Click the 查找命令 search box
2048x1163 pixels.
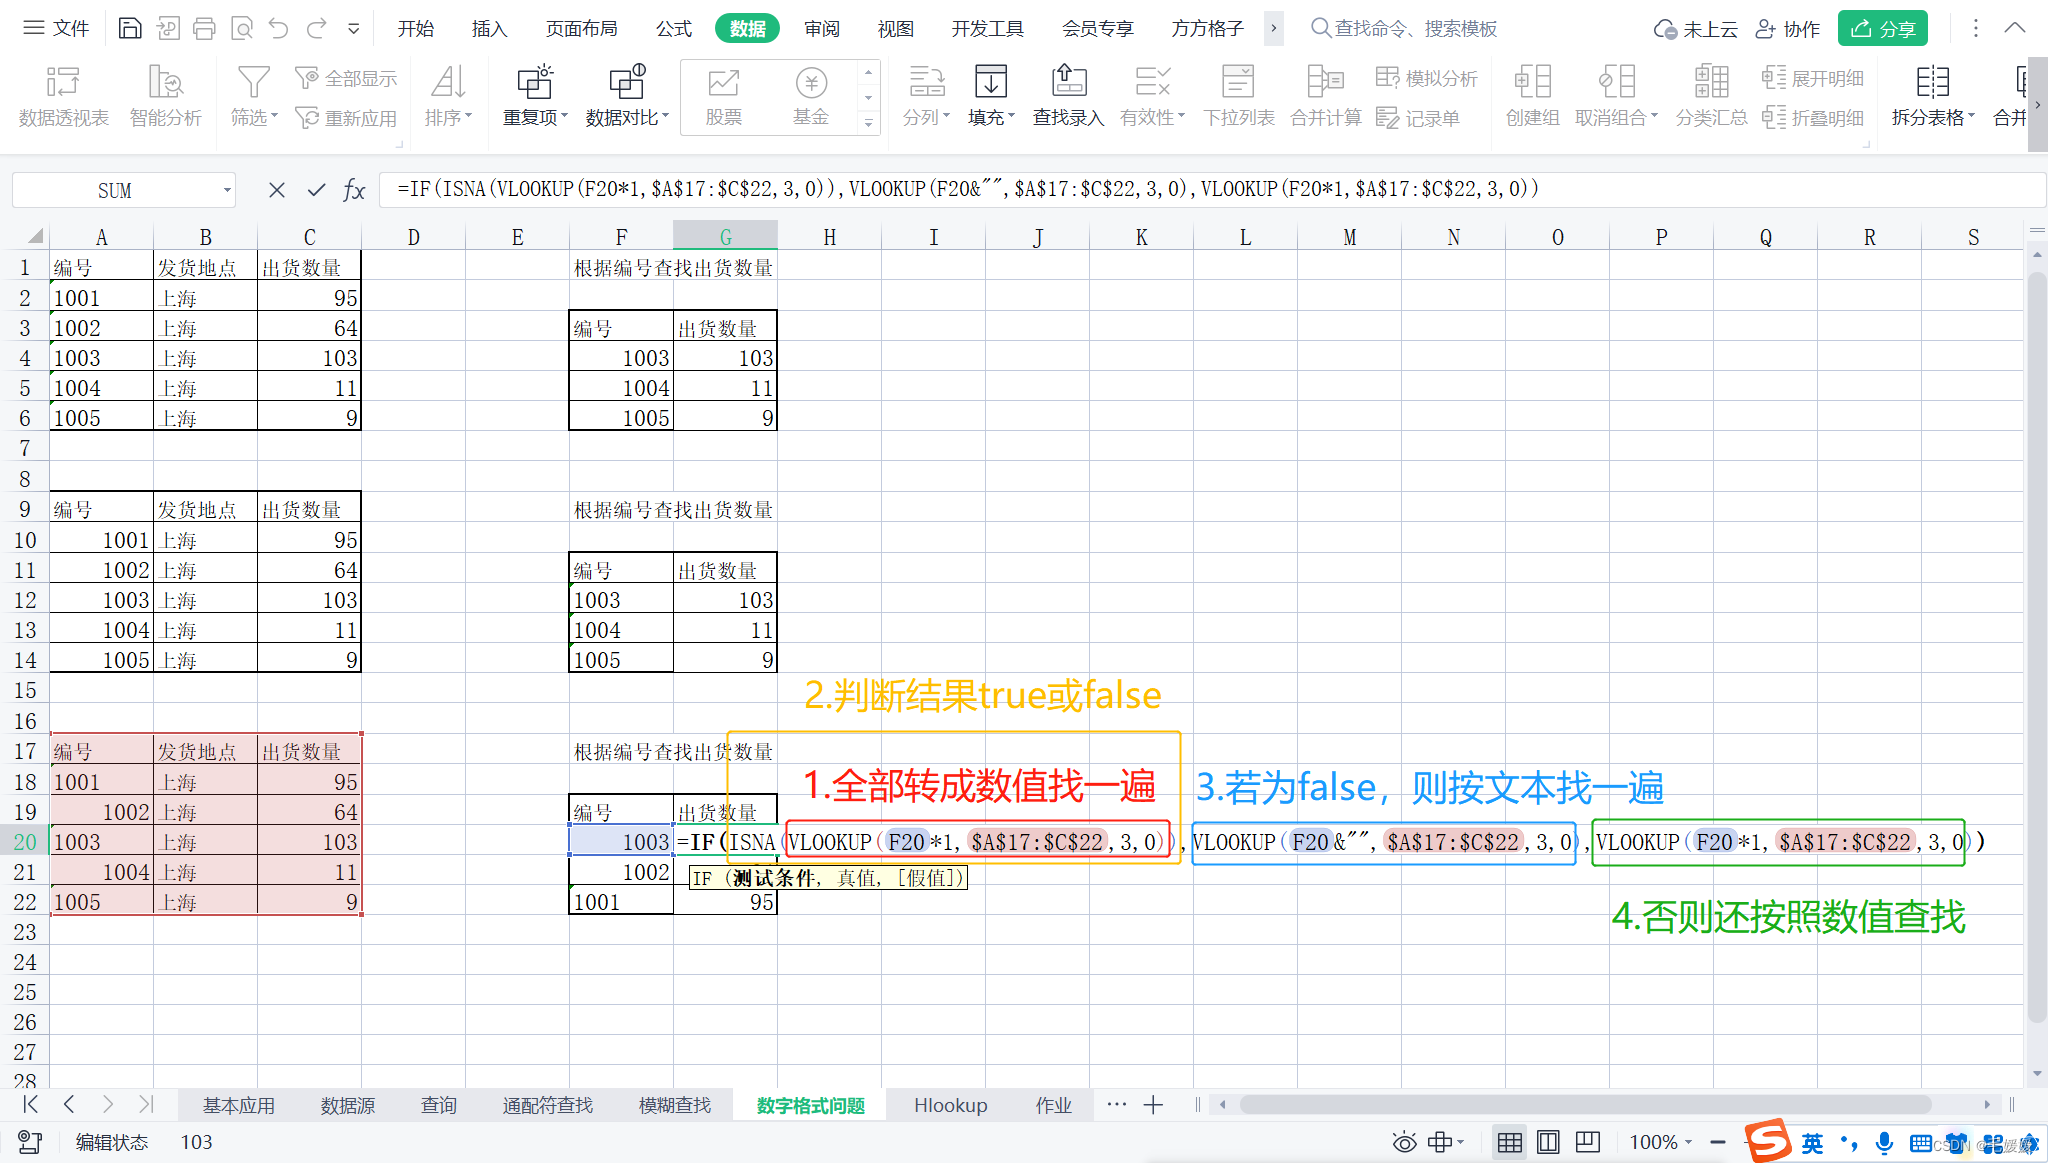click(x=1403, y=28)
